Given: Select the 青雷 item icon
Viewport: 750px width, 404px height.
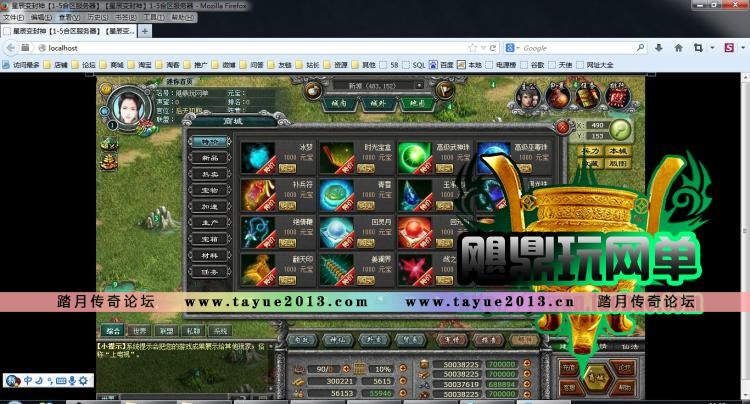Looking at the screenshot, I should pos(337,195).
